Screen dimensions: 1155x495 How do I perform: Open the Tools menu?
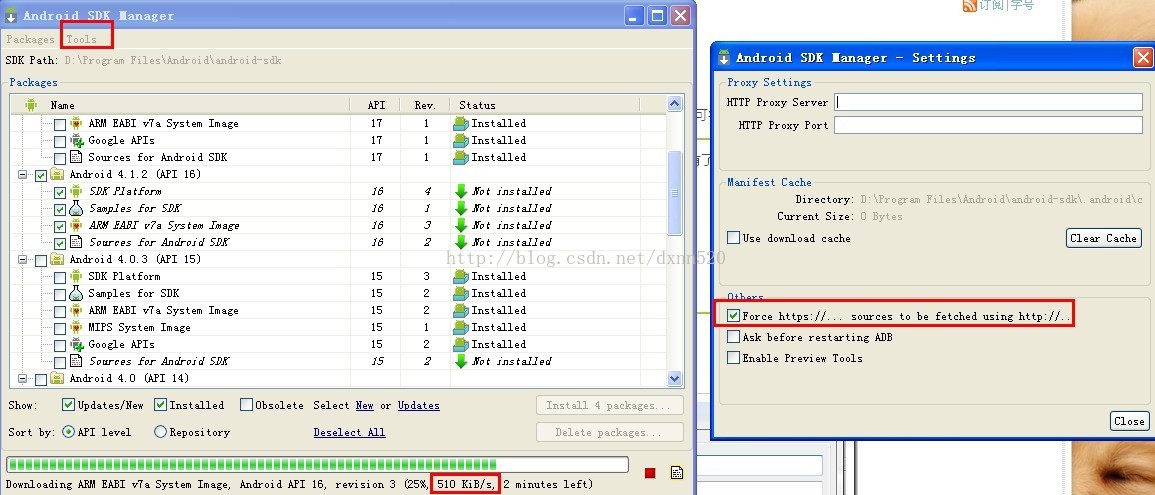coord(82,39)
